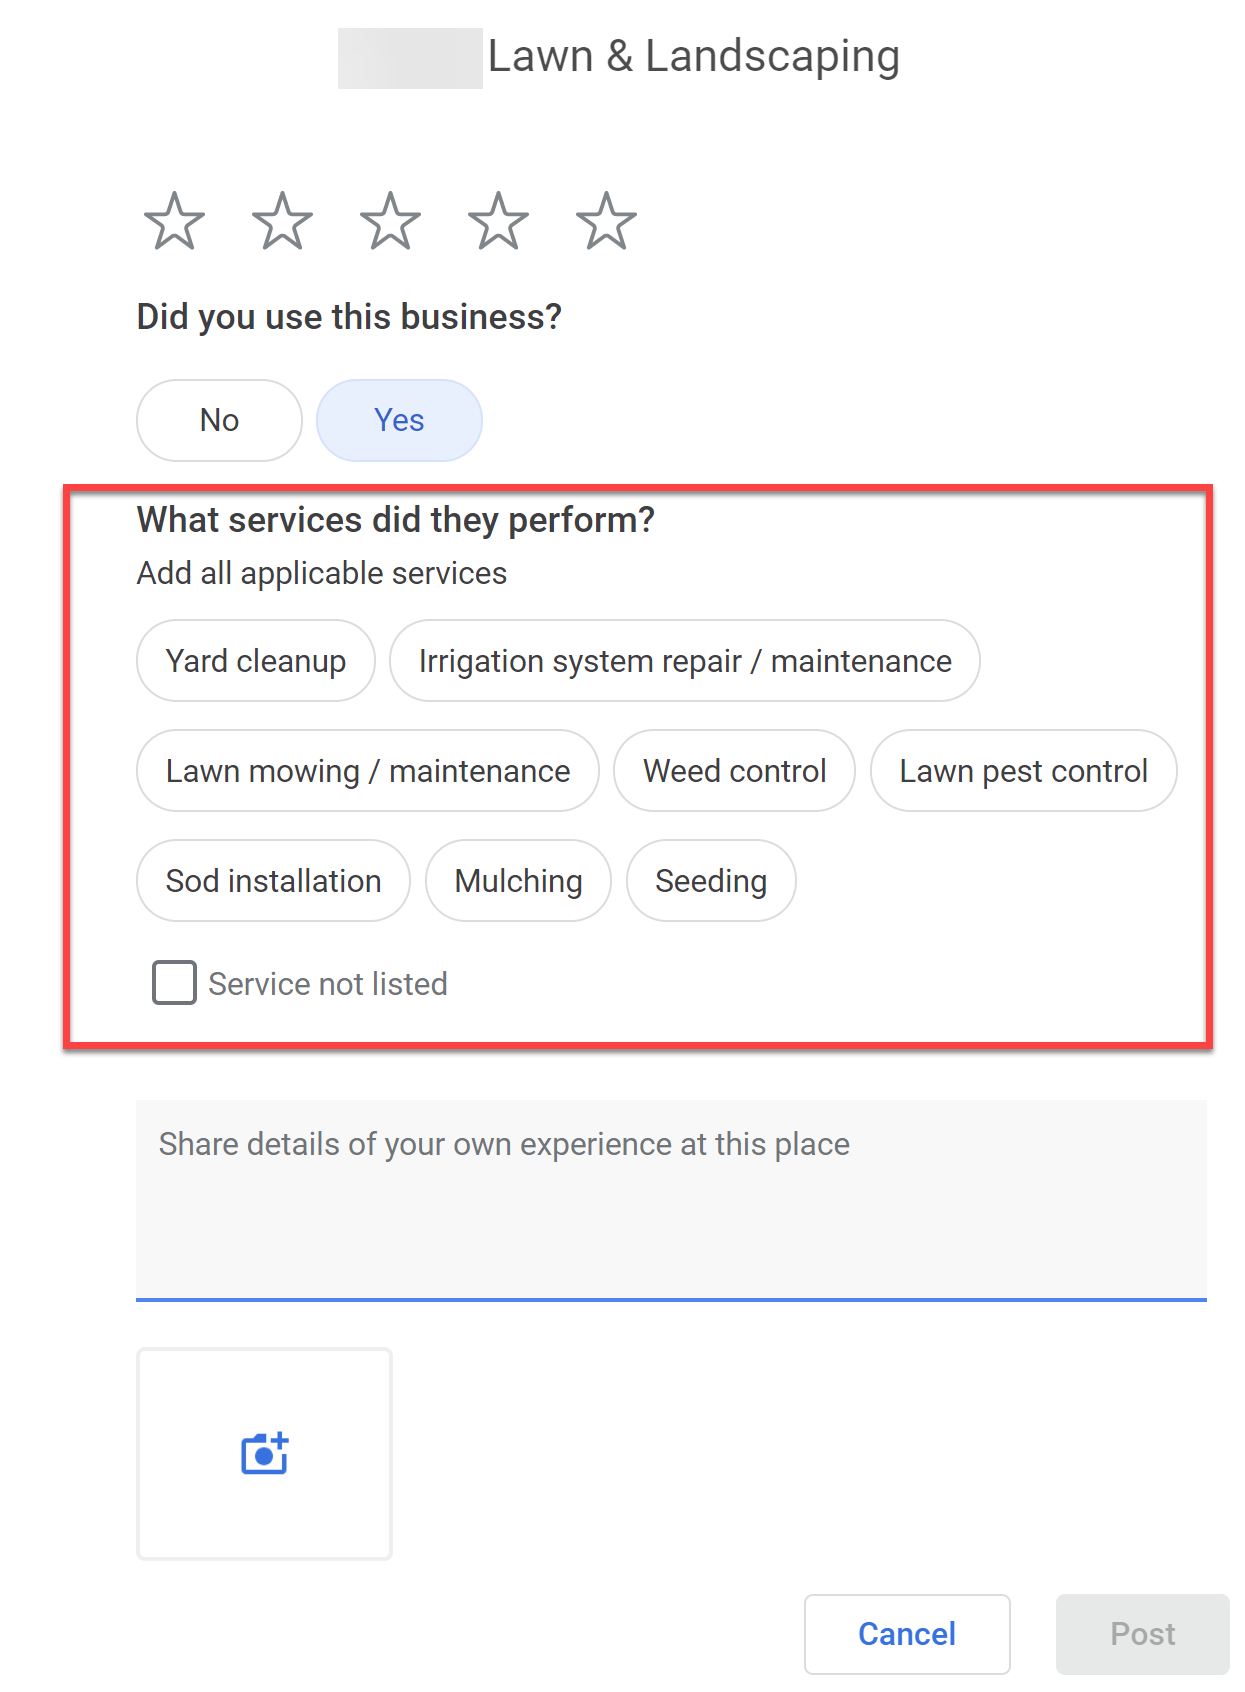Select the second star rating
1245x1692 pixels.
(281, 220)
